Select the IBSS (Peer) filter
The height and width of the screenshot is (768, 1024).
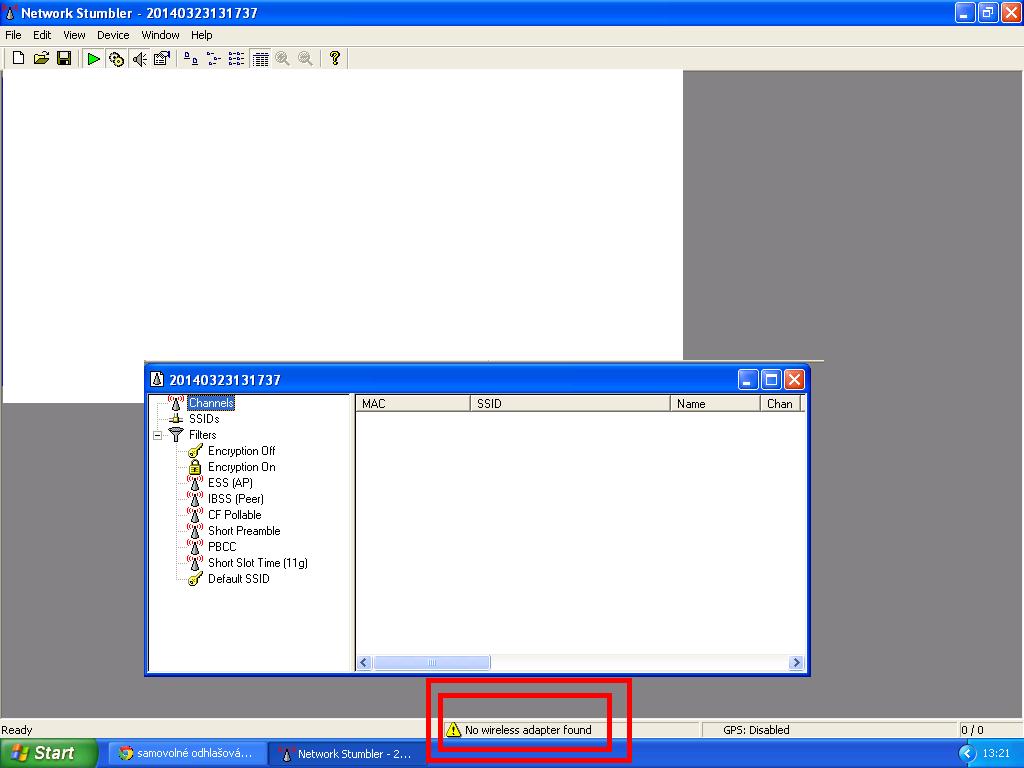pyautogui.click(x=236, y=499)
